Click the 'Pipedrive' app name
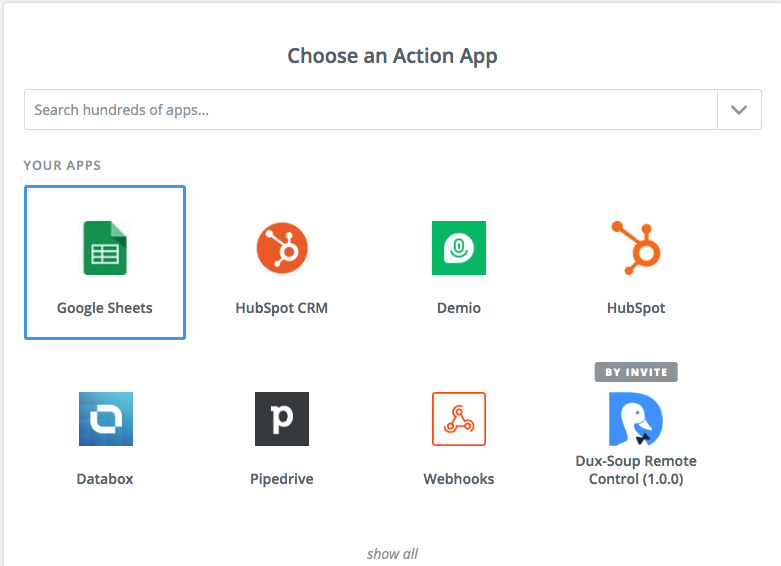781x566 pixels. (282, 479)
